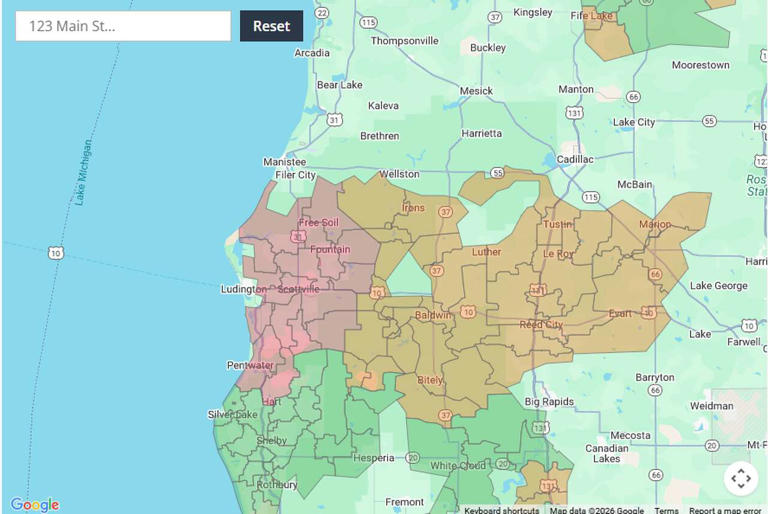The image size is (768, 514).
Task: Click the Evart label
Action: [x=620, y=314]
